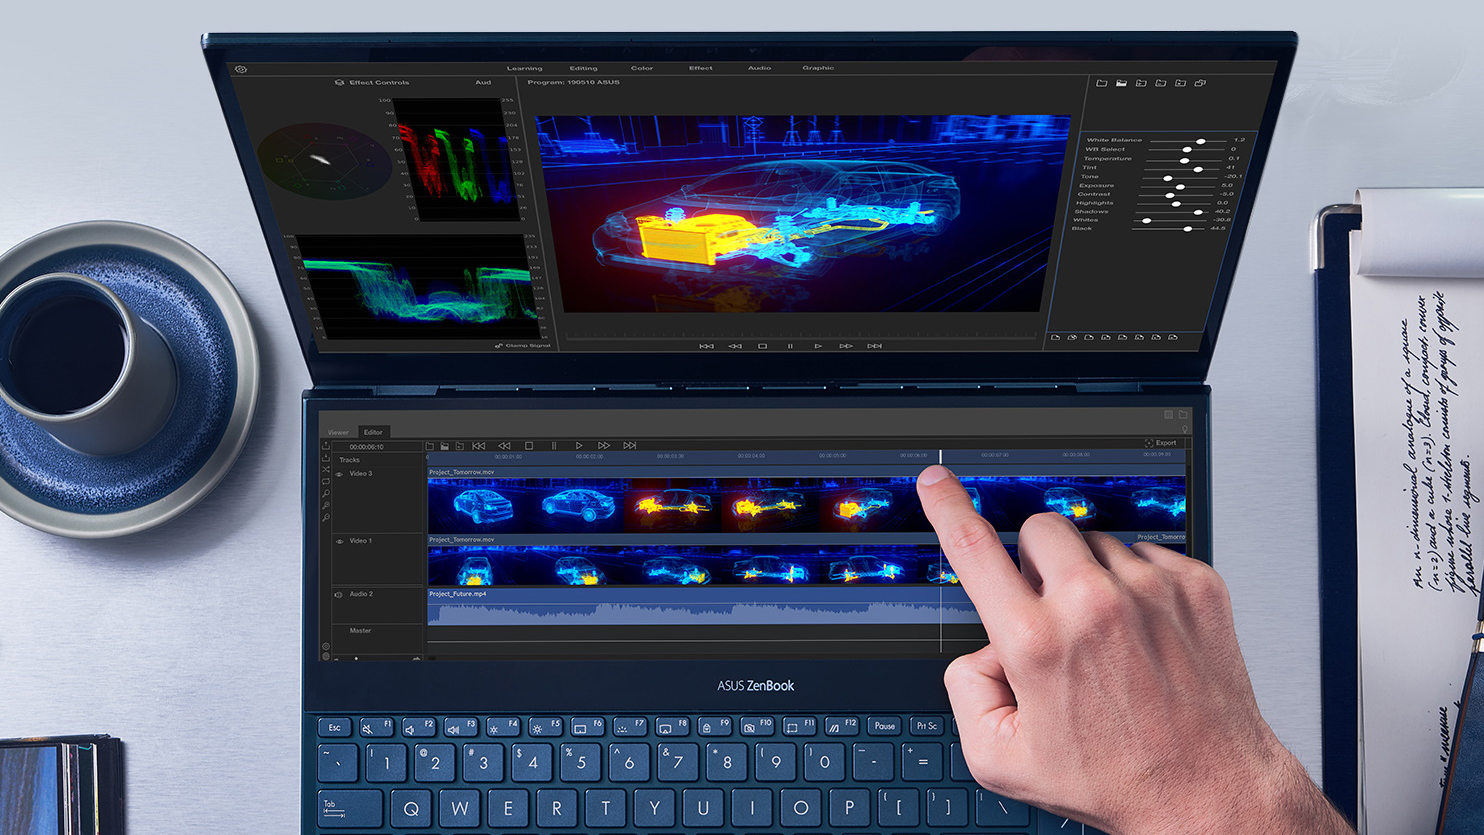Hide the Video 1 track with its eye icon
Screen dimensions: 1484x835
point(339,541)
